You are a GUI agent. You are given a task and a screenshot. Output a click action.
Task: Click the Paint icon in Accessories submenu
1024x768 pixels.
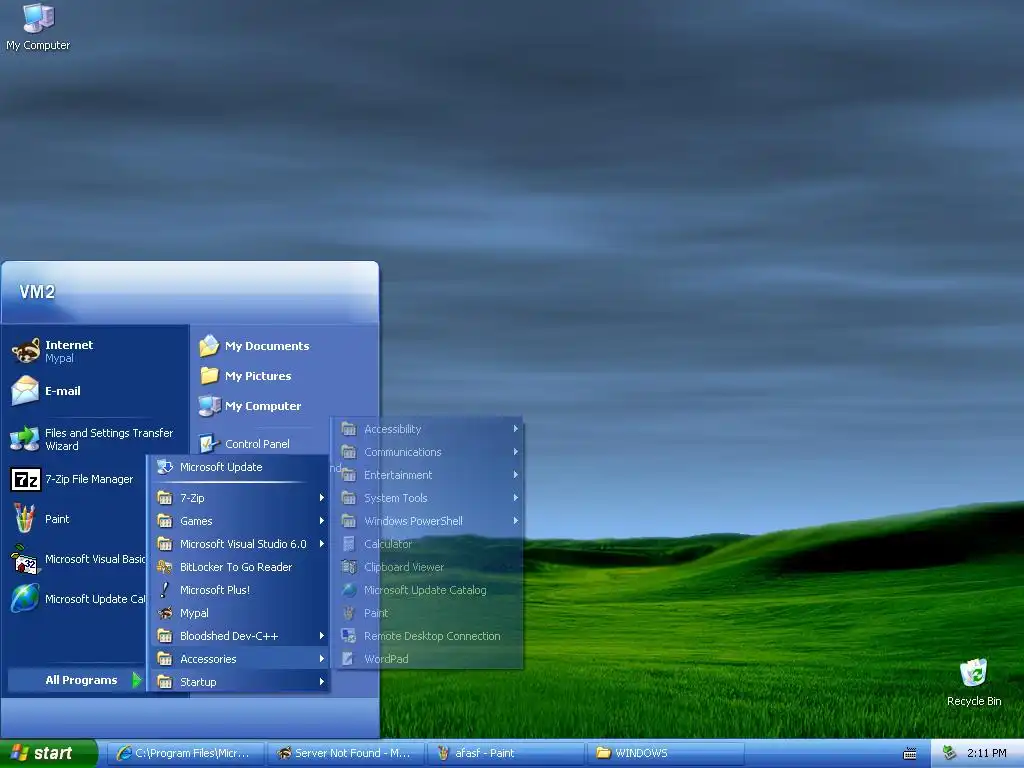point(349,613)
